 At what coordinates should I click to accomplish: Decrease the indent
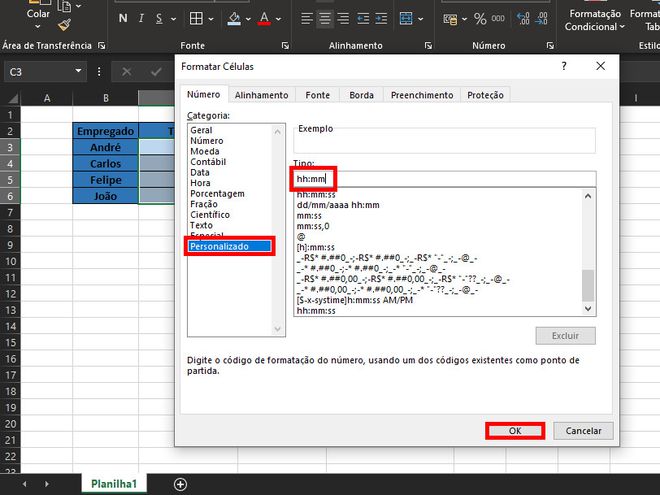[363, 19]
